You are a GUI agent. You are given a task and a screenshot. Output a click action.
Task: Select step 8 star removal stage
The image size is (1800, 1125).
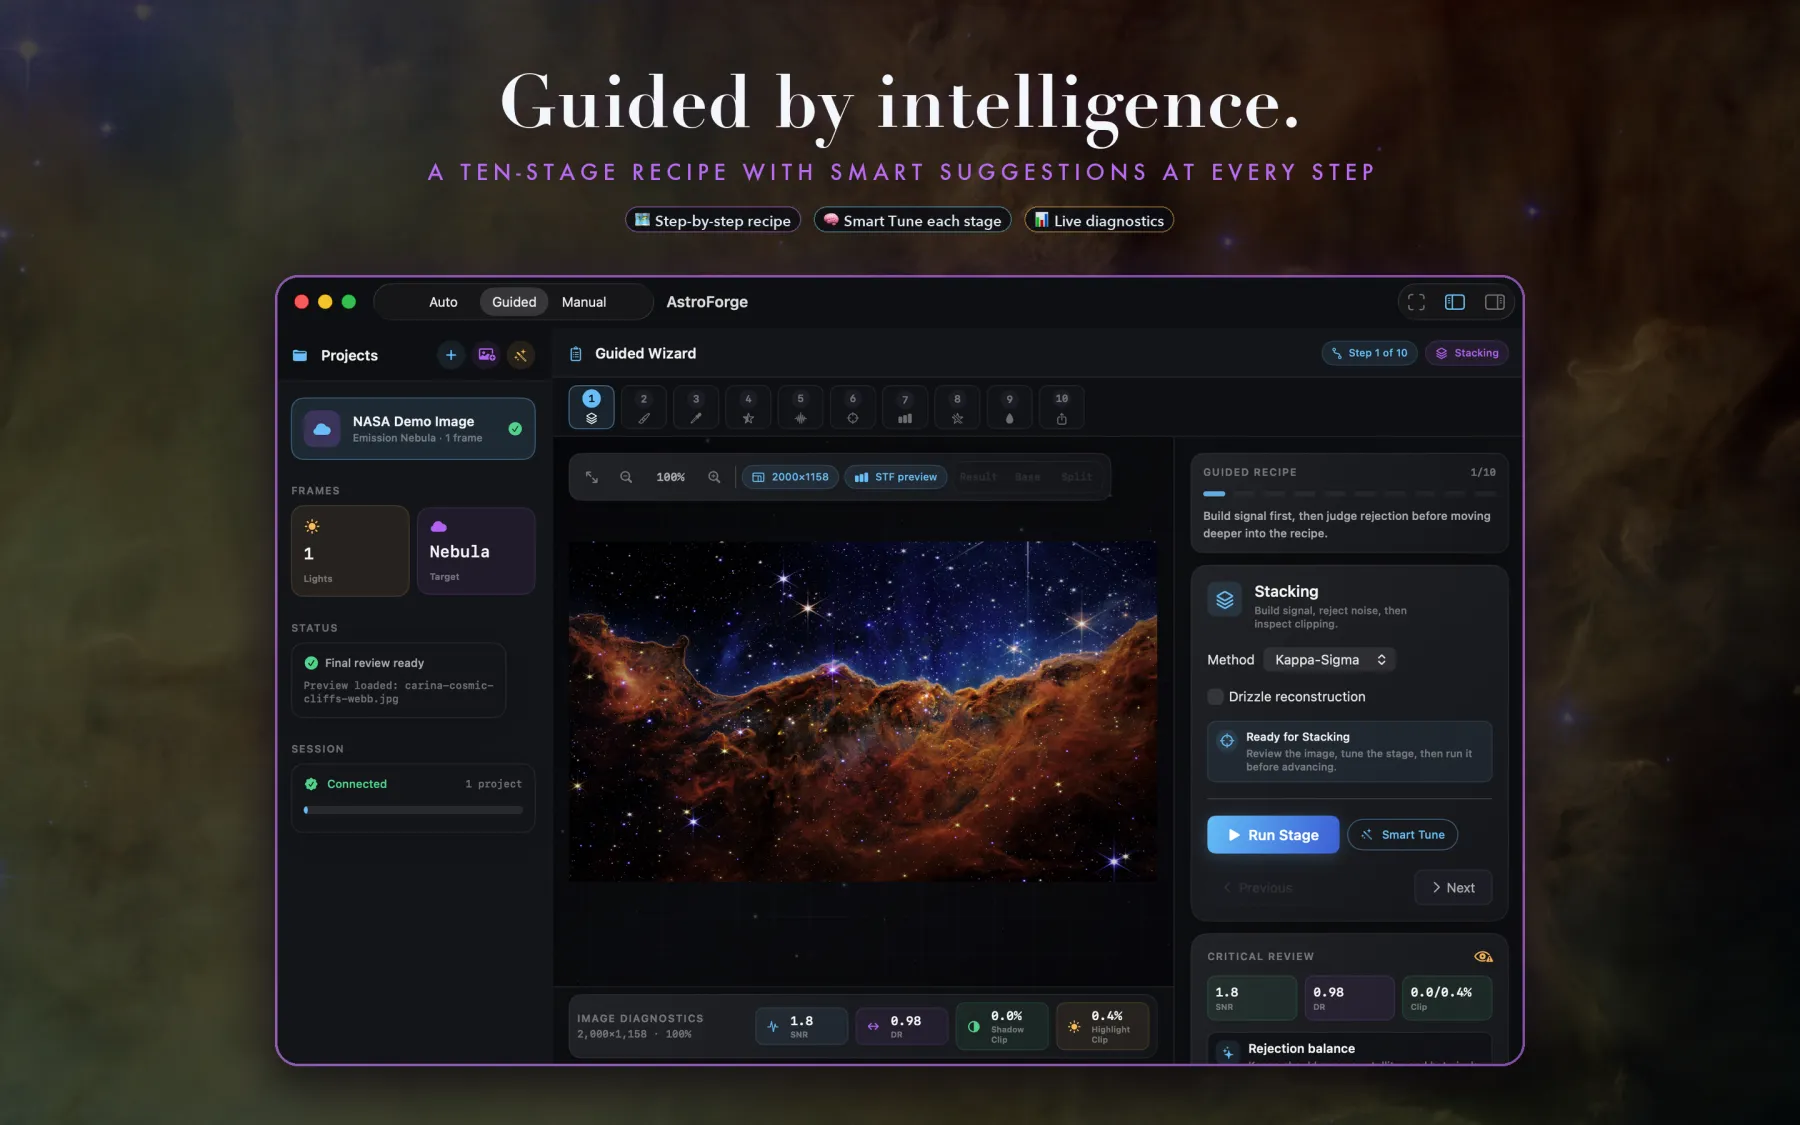click(957, 408)
